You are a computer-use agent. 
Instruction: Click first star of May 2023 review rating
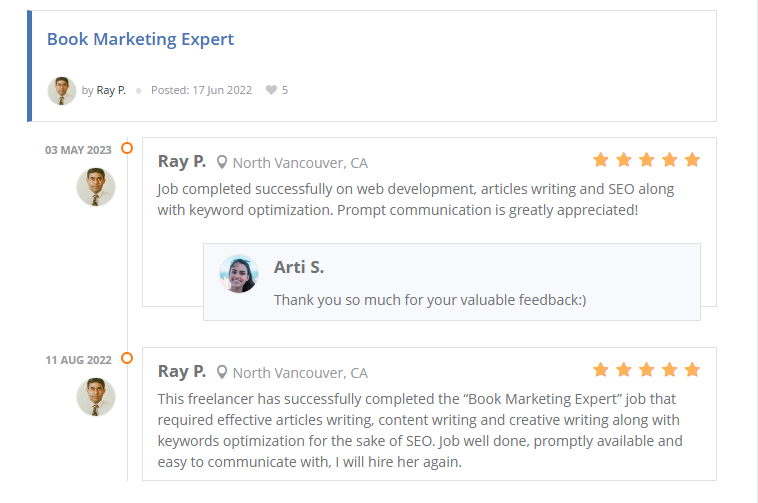(x=601, y=160)
